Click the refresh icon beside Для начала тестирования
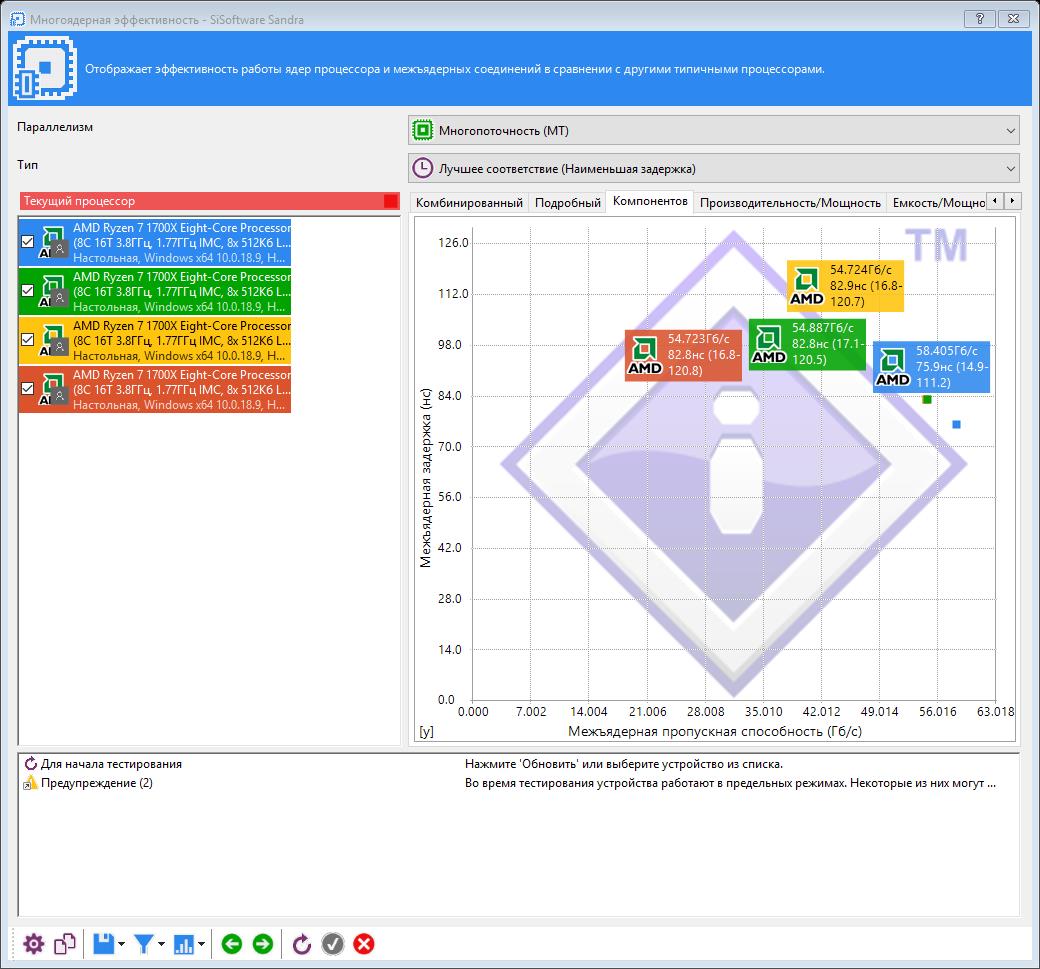 [31, 763]
